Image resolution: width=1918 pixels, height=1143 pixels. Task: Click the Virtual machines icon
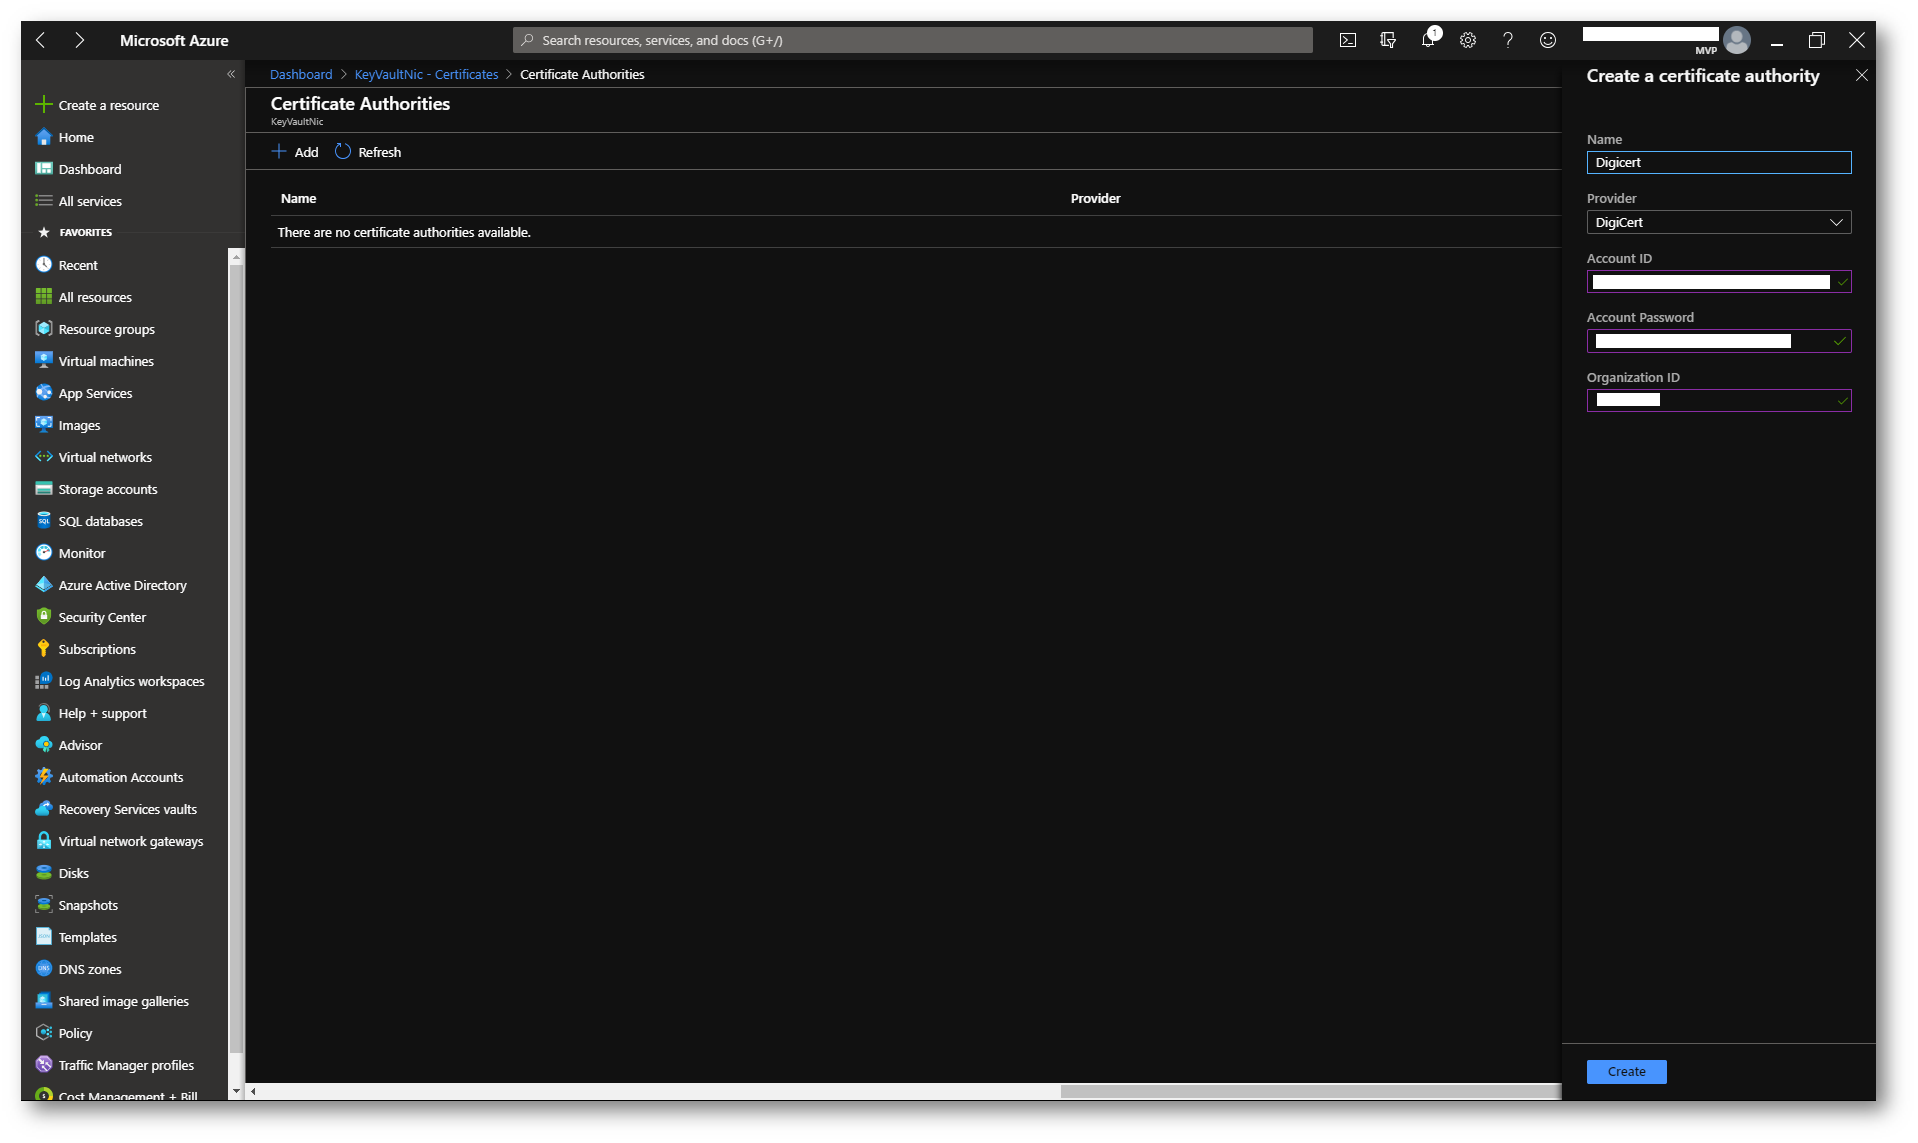coord(43,360)
